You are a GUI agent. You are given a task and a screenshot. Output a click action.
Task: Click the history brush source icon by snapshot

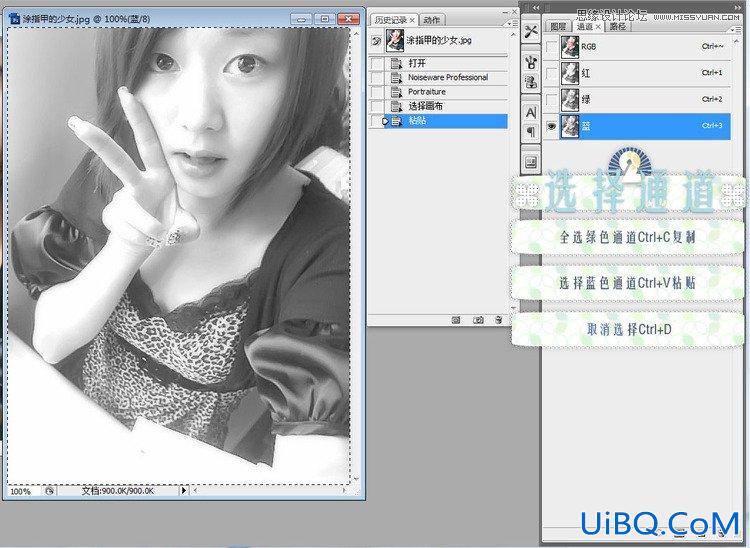point(376,41)
